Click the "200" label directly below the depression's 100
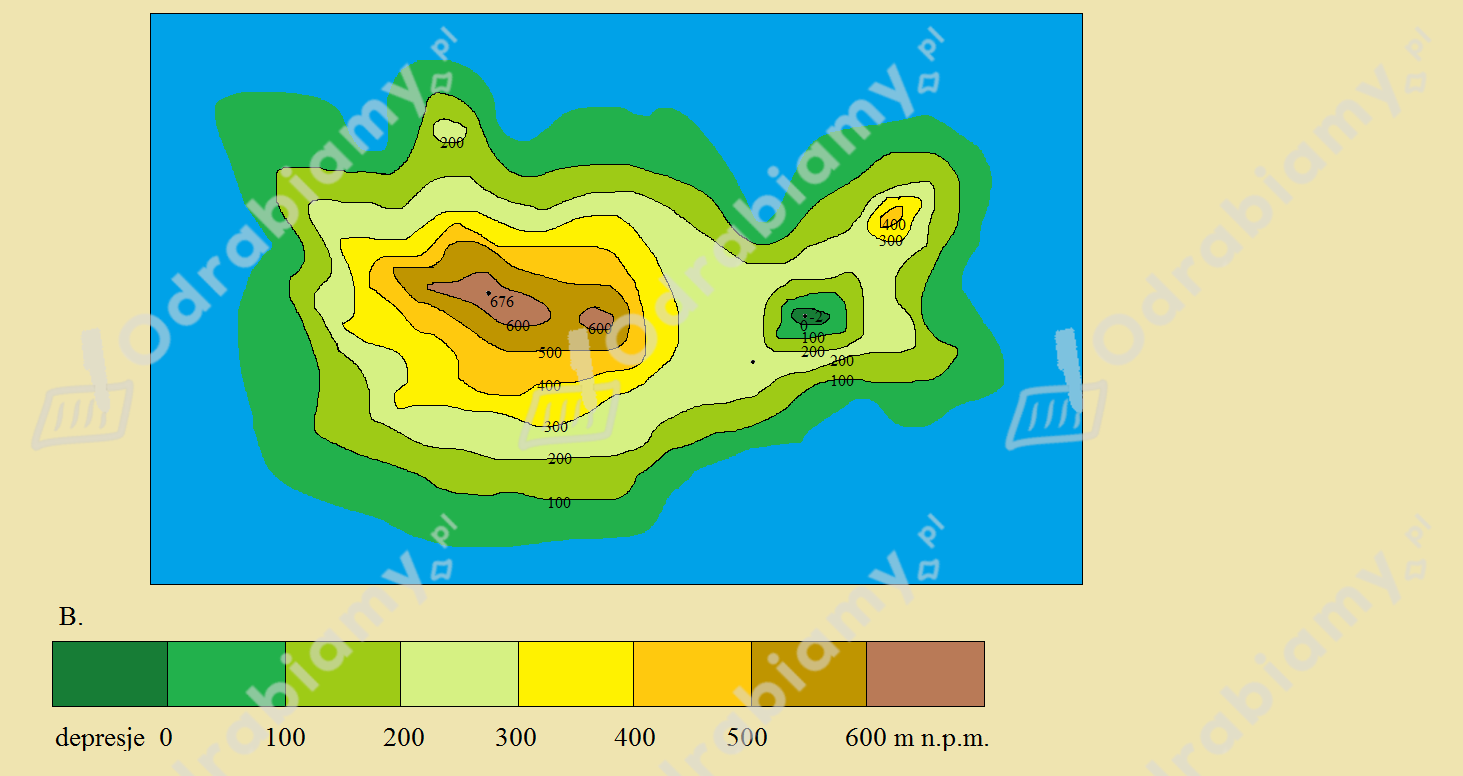The height and width of the screenshot is (776, 1463). [813, 353]
